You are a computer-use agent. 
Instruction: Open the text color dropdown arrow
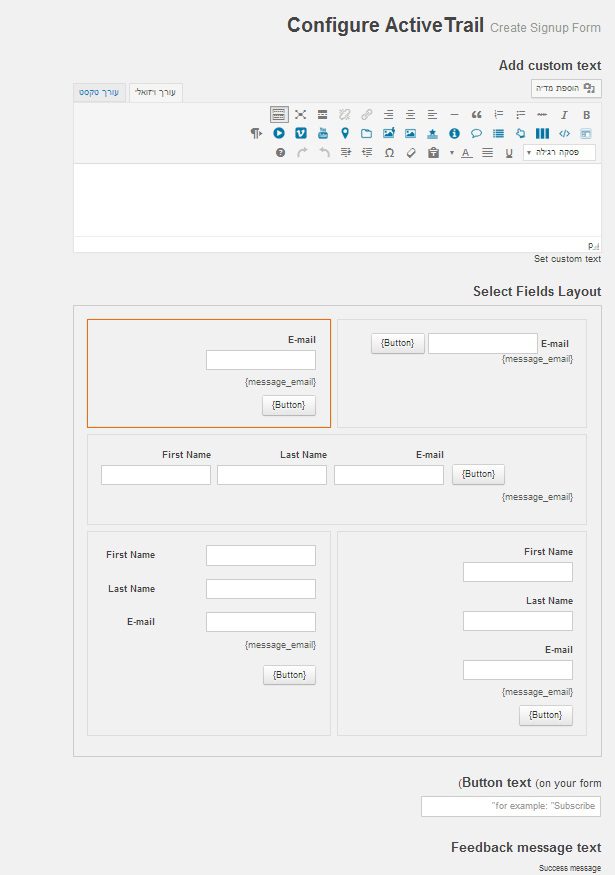click(x=452, y=153)
